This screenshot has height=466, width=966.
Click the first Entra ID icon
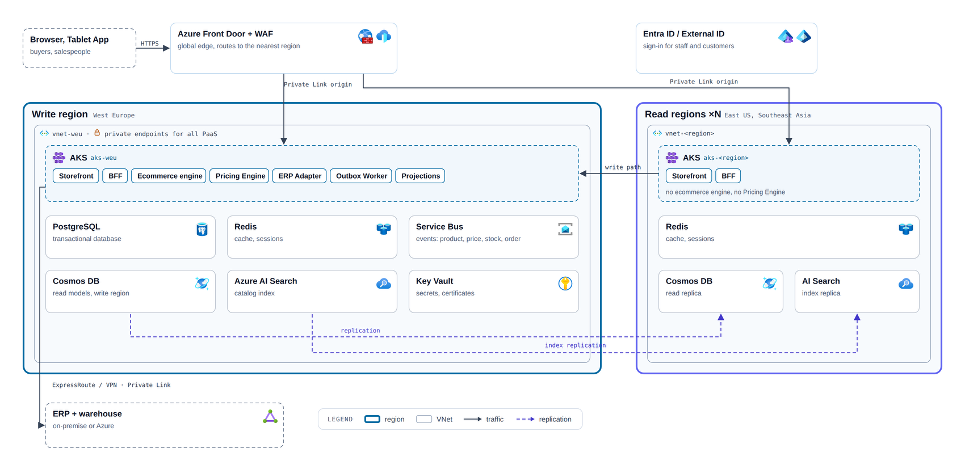(x=785, y=36)
